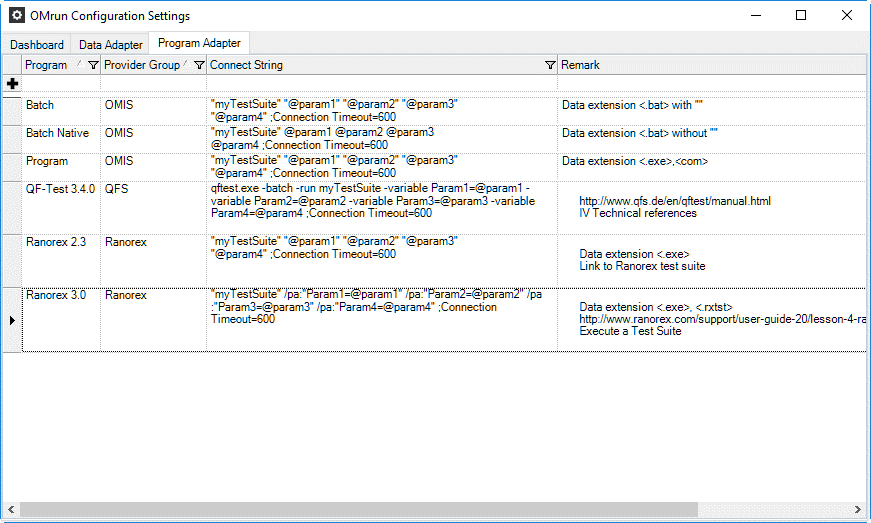871x523 pixels.
Task: Switch to the Dashboard tab
Action: pyautogui.click(x=37, y=45)
